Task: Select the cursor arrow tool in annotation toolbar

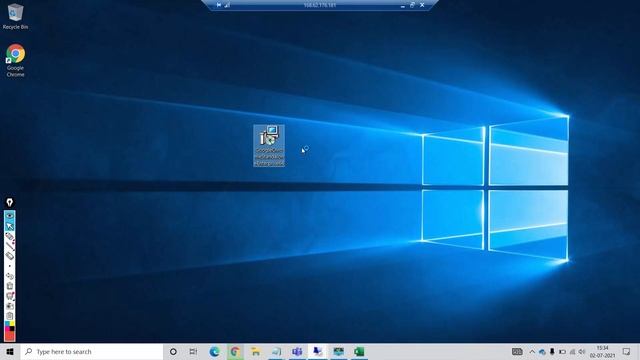Action: [9, 226]
